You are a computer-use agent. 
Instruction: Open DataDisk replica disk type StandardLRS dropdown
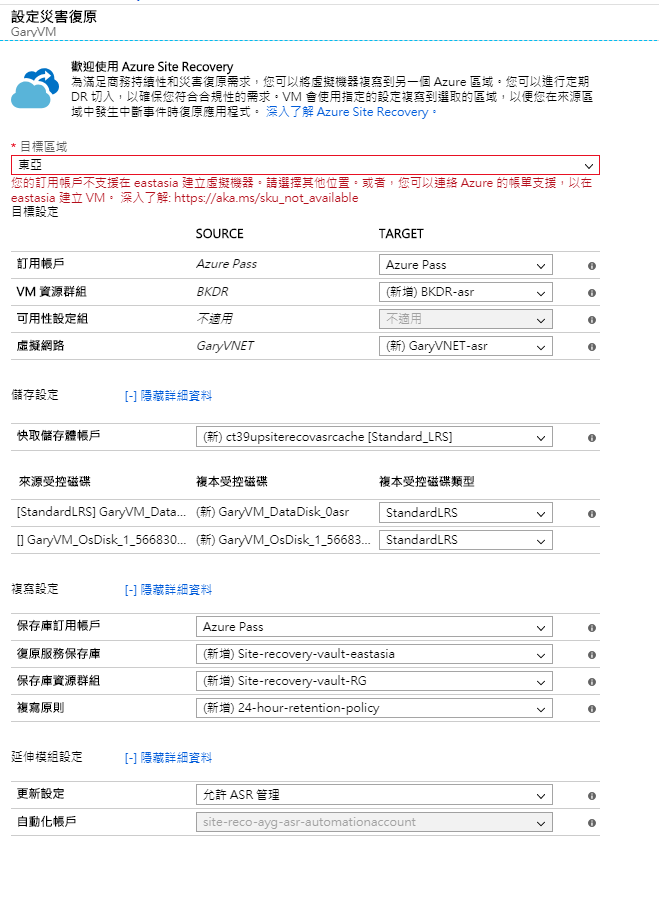point(465,512)
